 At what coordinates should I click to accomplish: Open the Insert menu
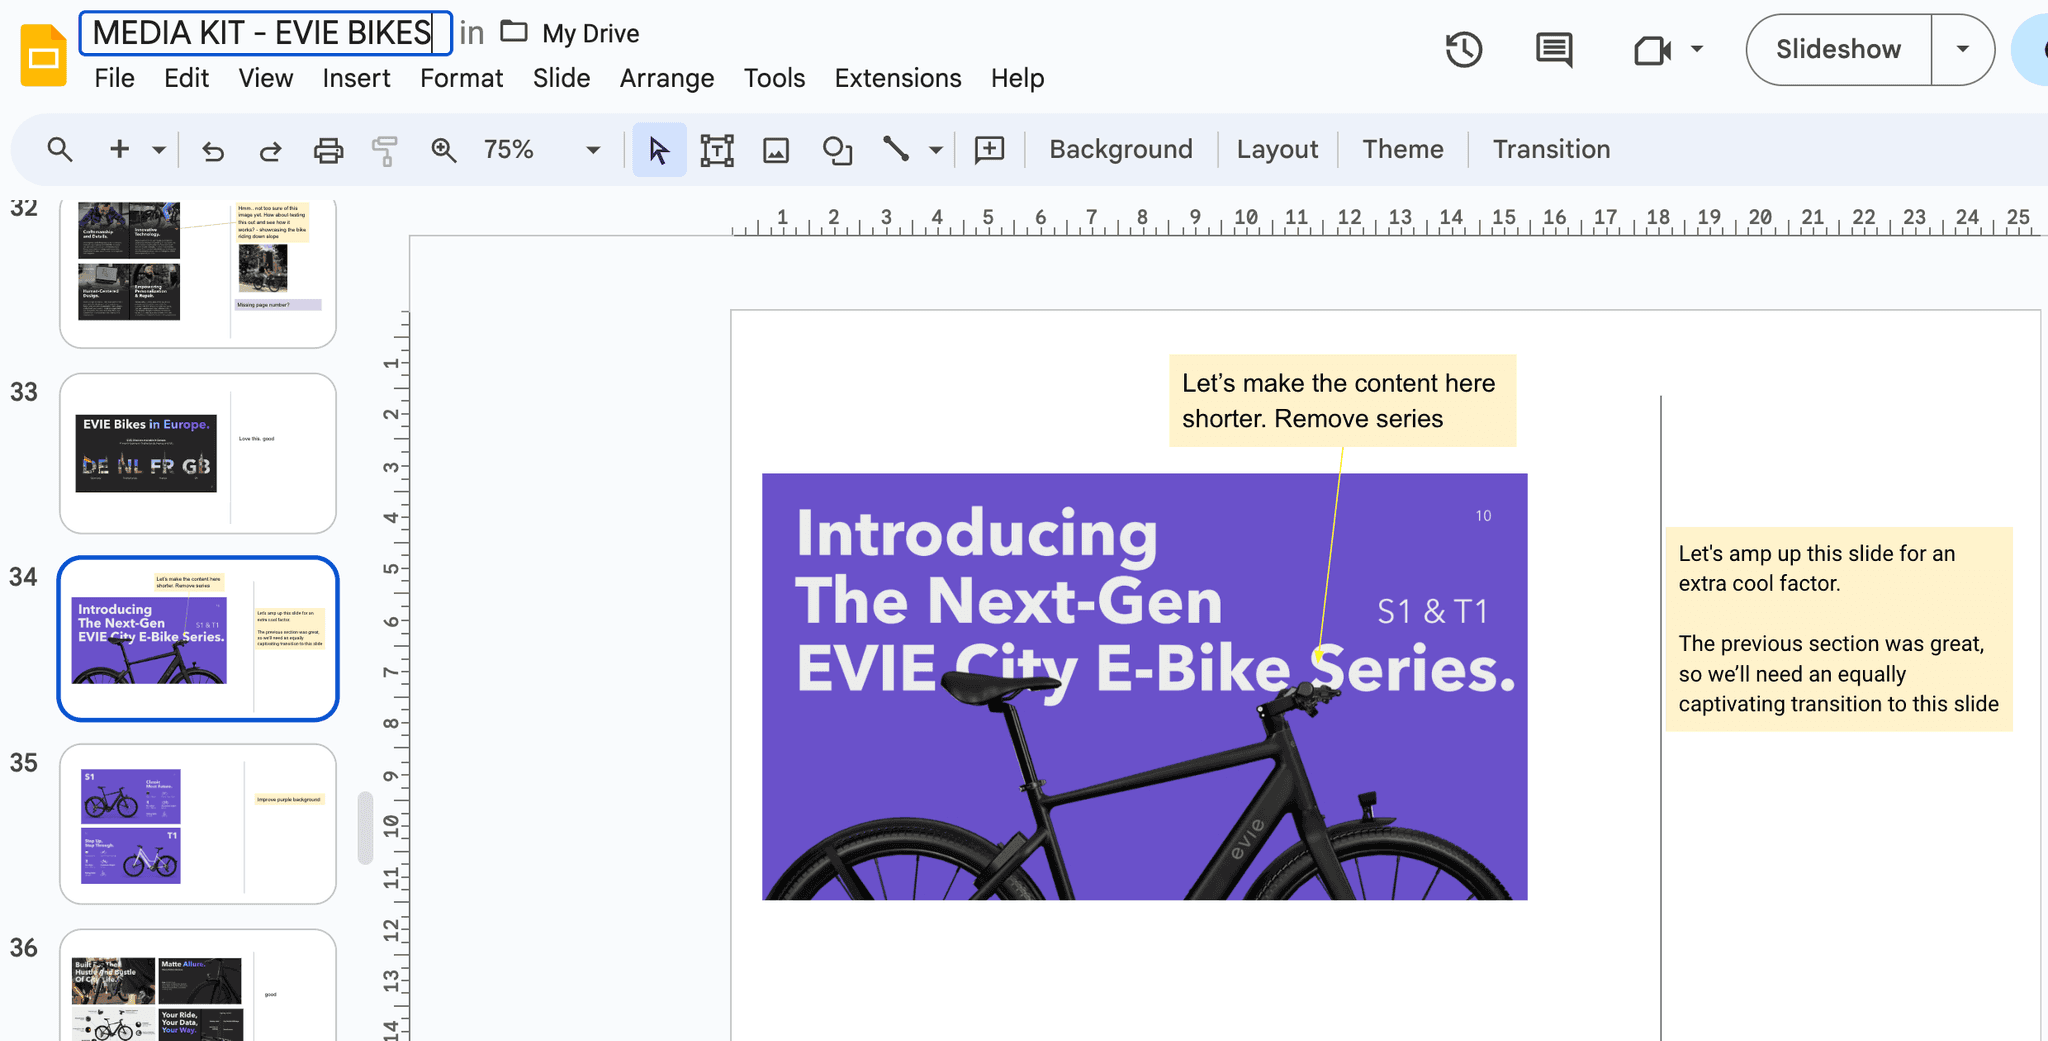click(356, 78)
